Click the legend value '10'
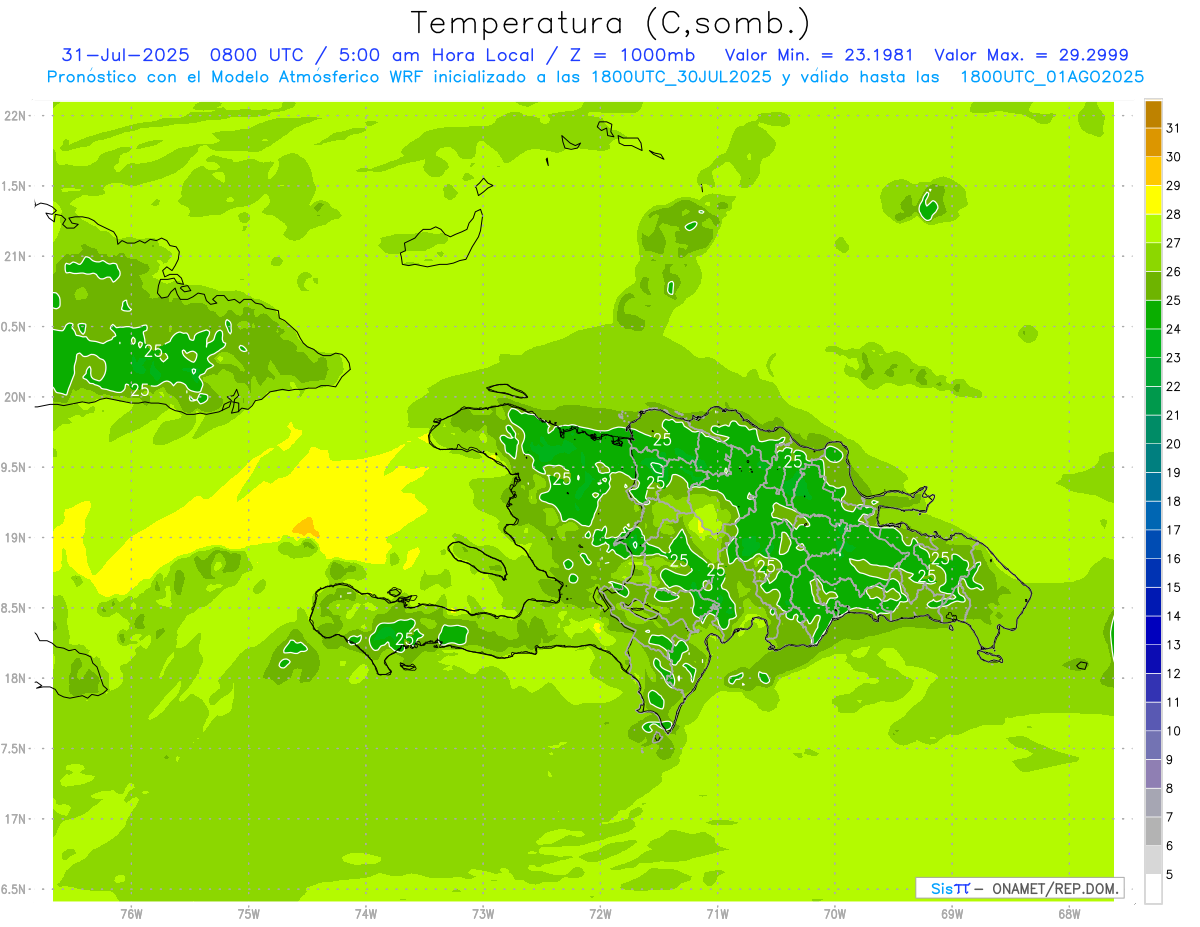1200x927 pixels. (1174, 731)
